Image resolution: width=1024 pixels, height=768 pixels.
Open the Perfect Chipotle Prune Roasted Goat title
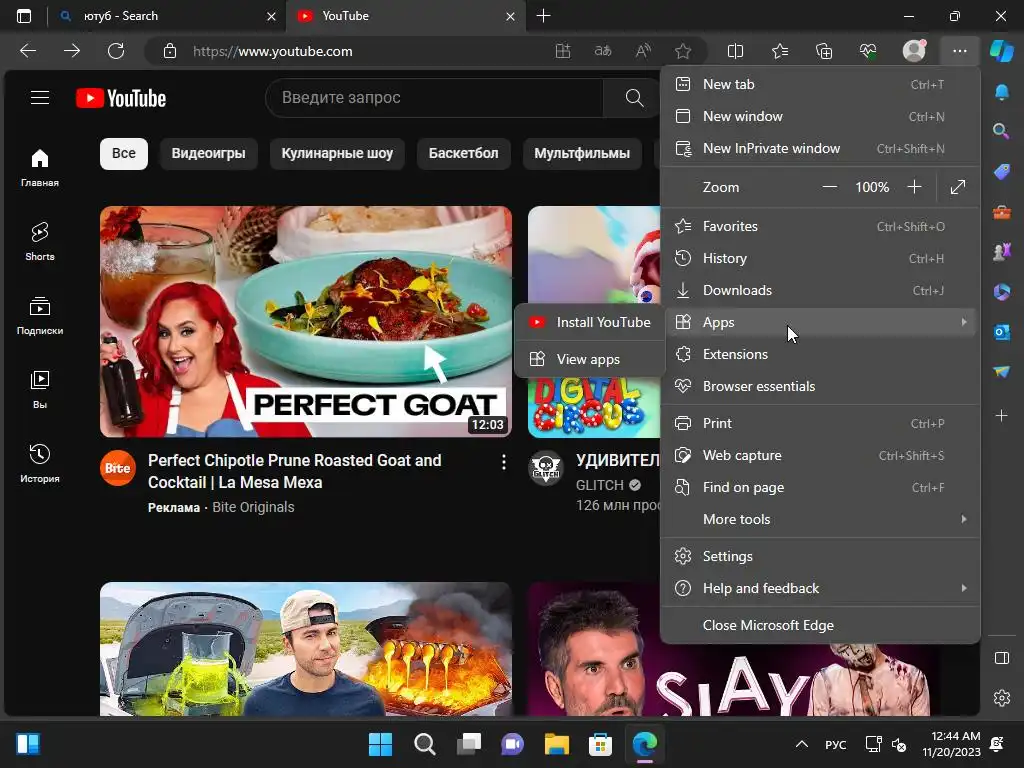295,472
